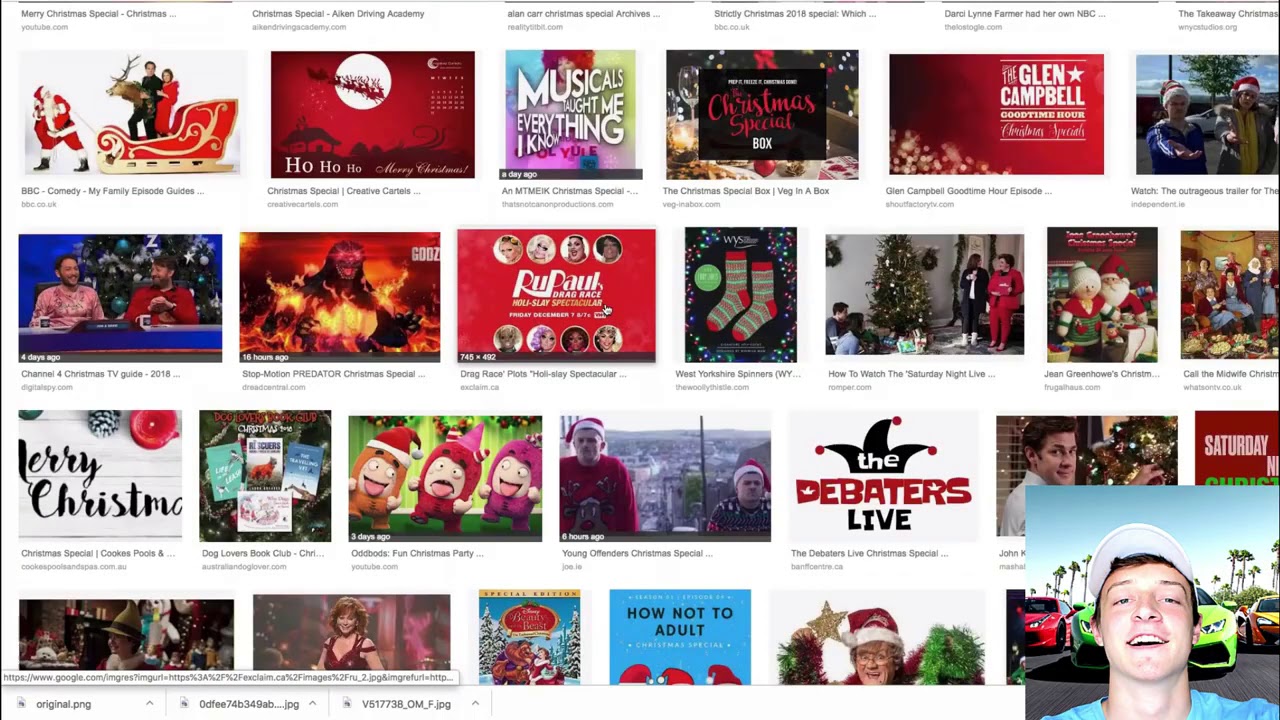Click the 'Christmas Special Box' image
Screen dimensions: 1280x720
point(762,115)
